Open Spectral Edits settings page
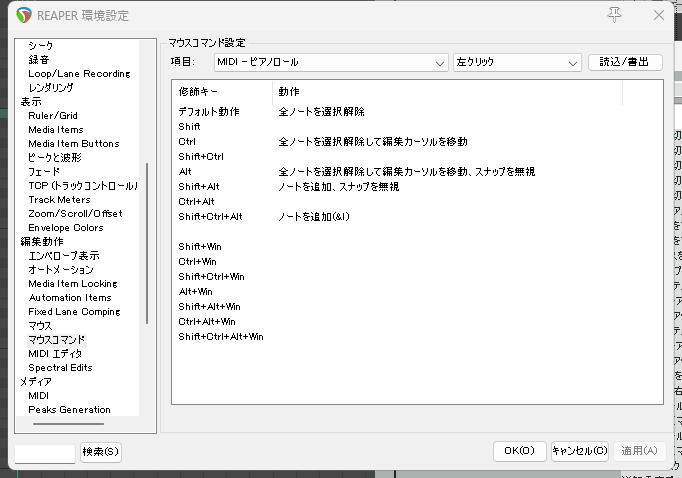 [x=60, y=368]
